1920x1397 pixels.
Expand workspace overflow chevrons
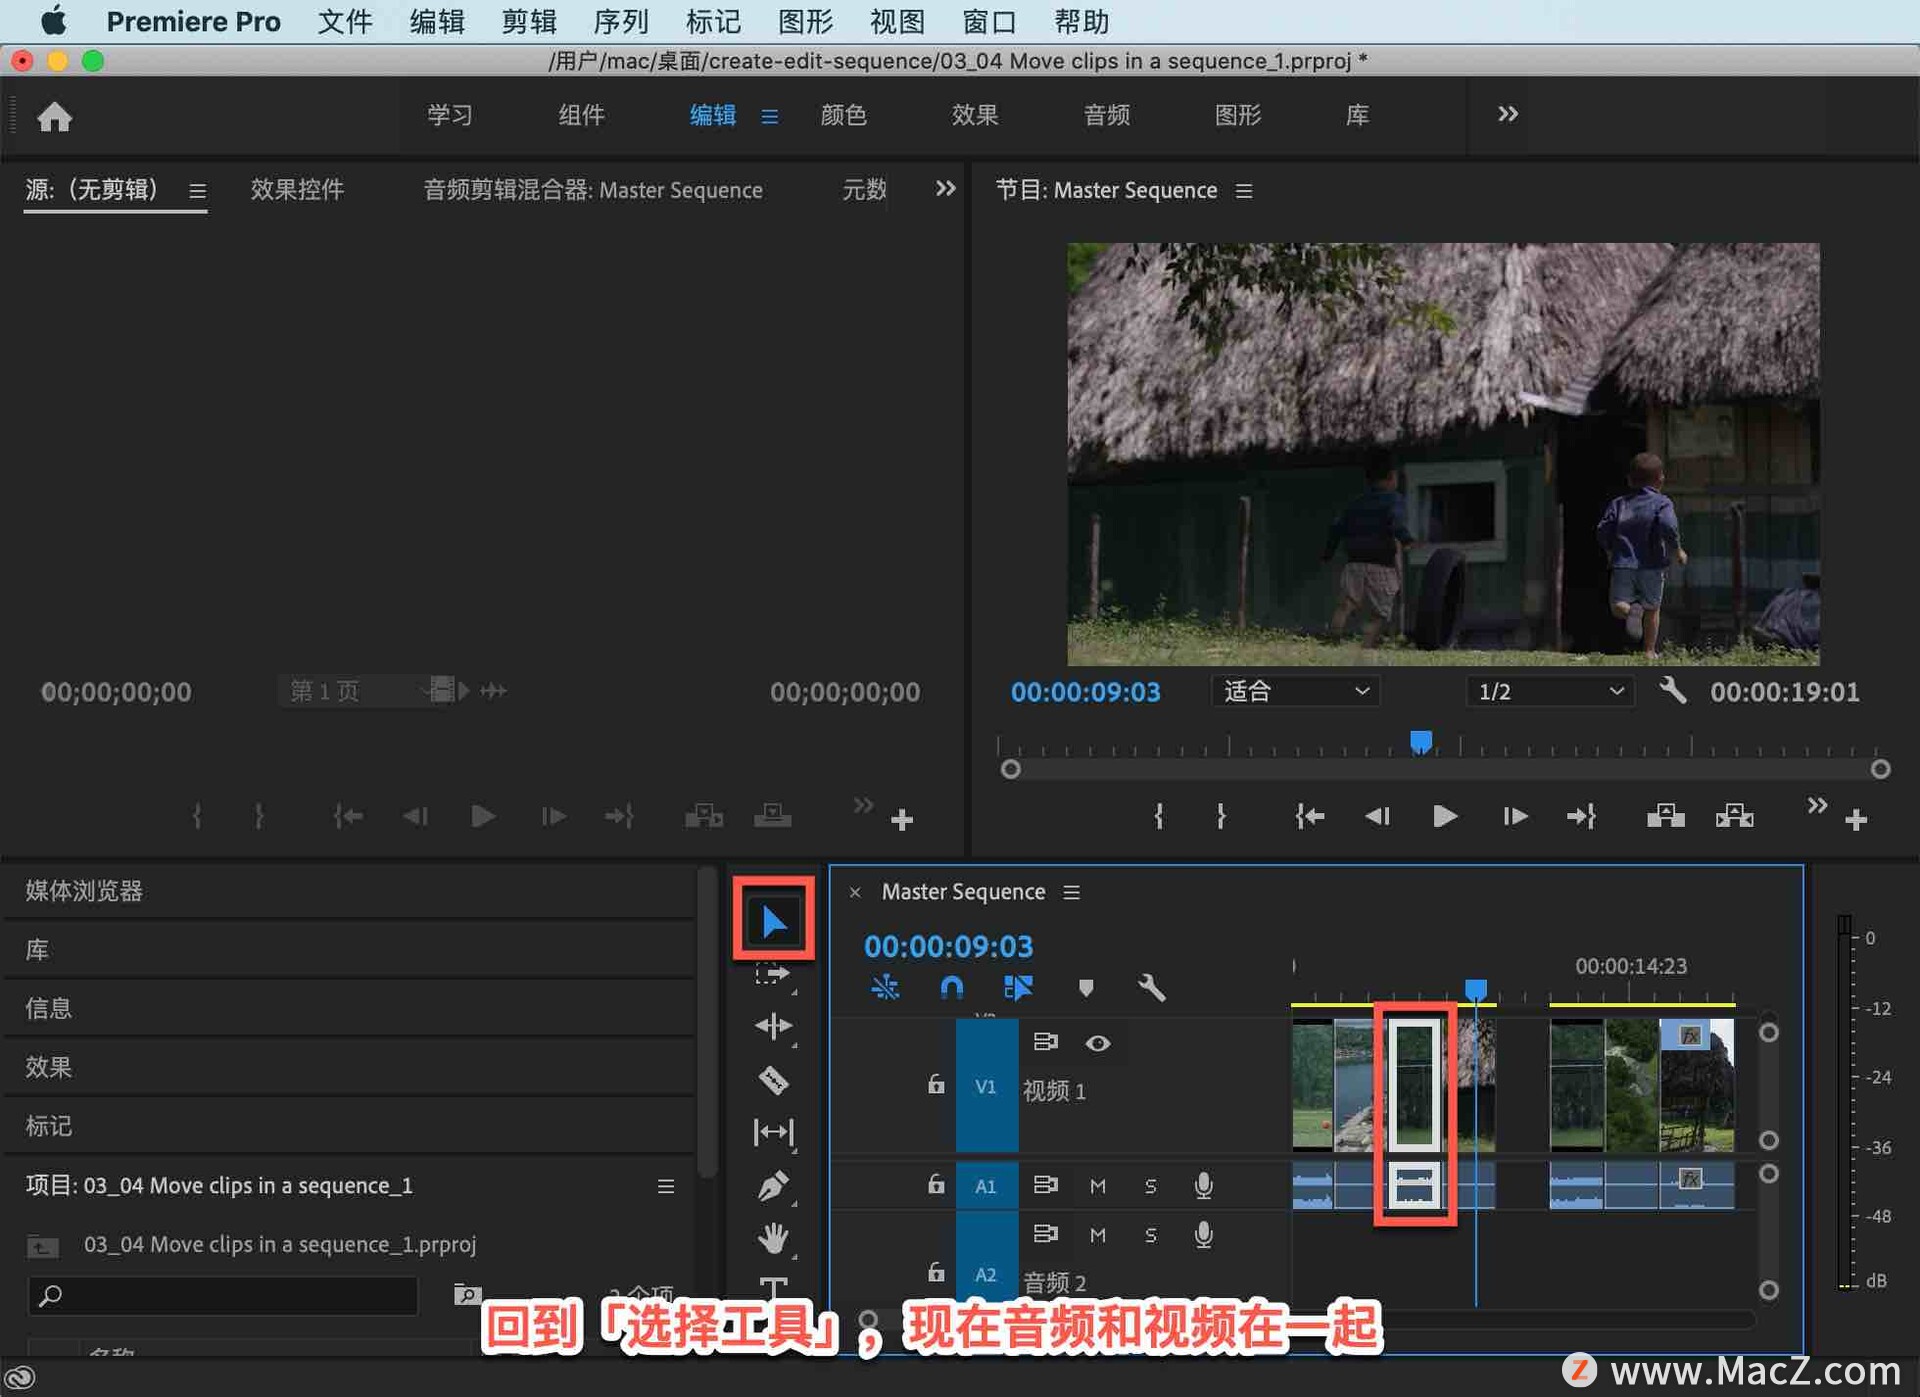click(x=1508, y=114)
